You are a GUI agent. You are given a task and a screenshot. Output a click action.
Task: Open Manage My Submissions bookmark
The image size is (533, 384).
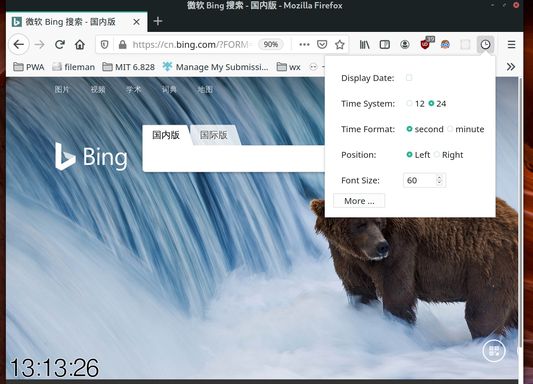[x=216, y=67]
